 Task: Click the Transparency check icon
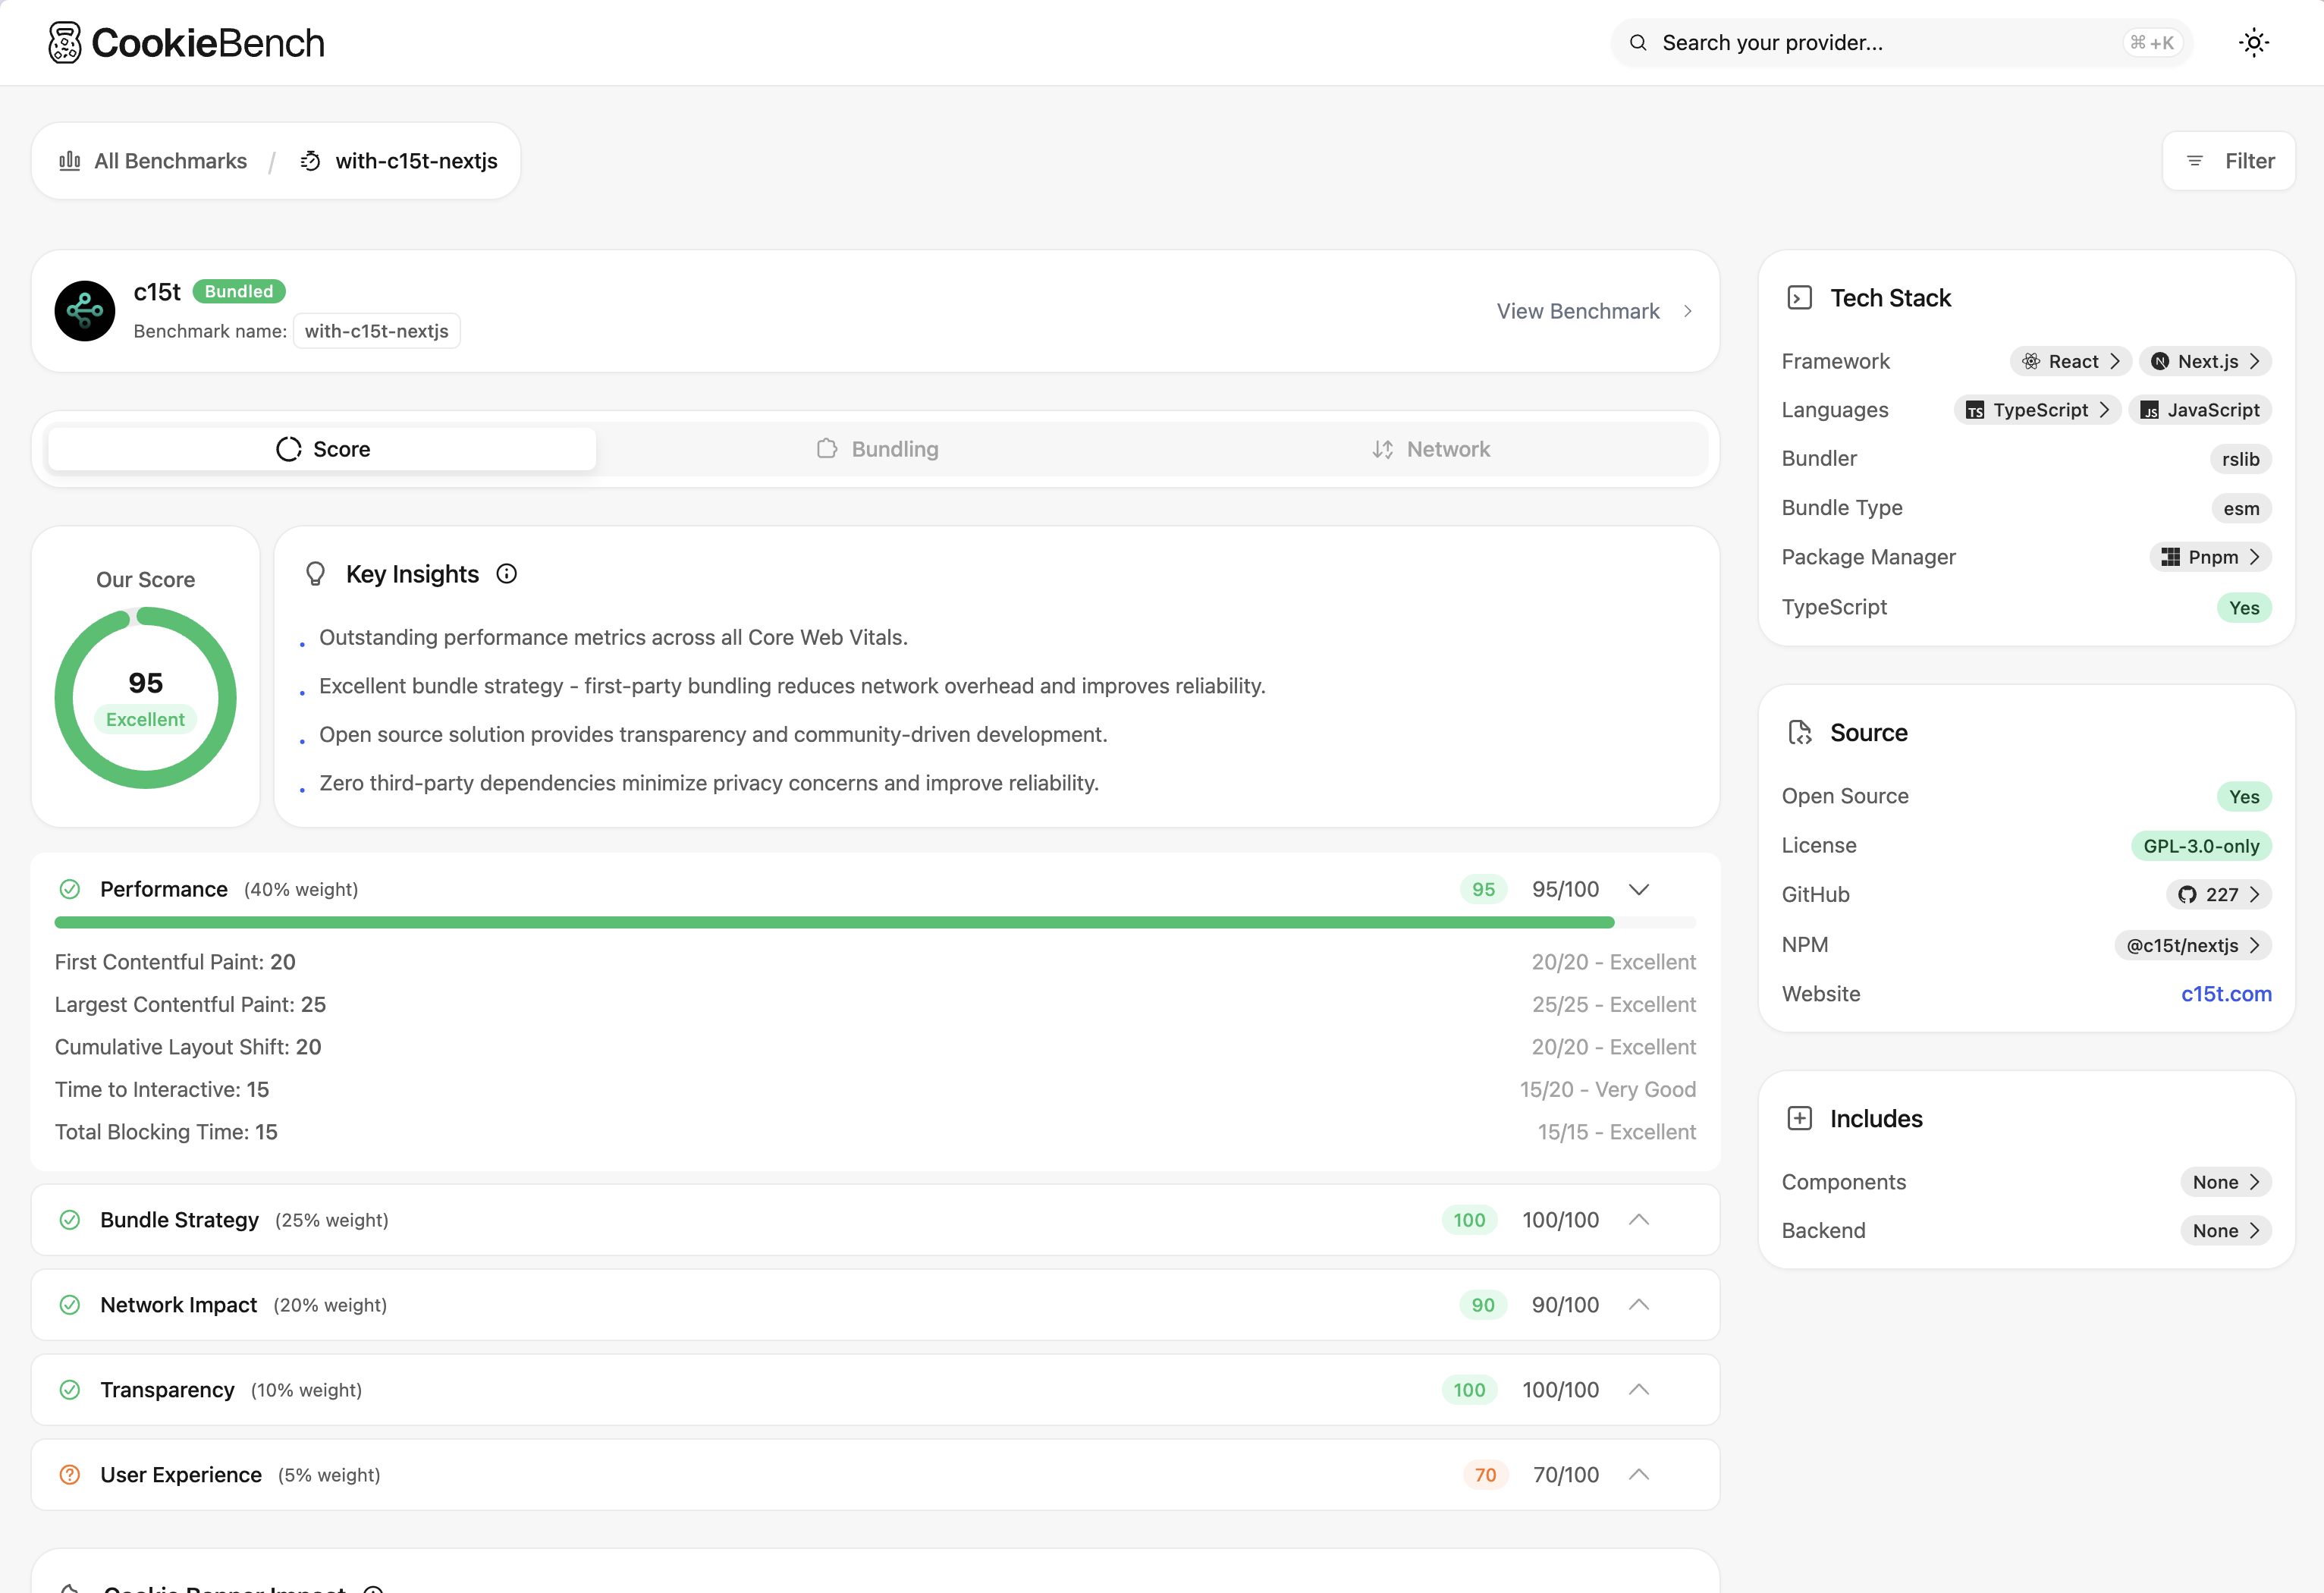pyautogui.click(x=70, y=1389)
